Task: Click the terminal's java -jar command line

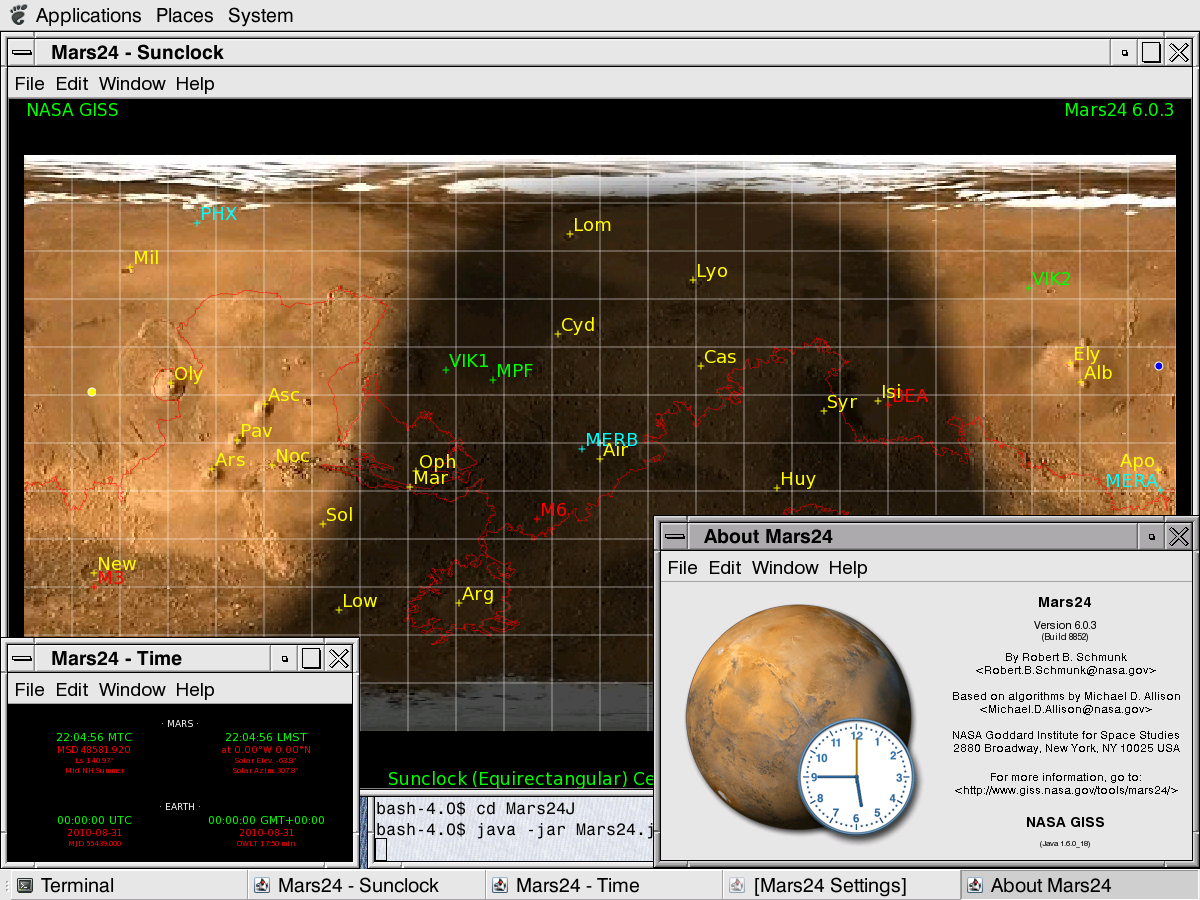Action: [515, 830]
